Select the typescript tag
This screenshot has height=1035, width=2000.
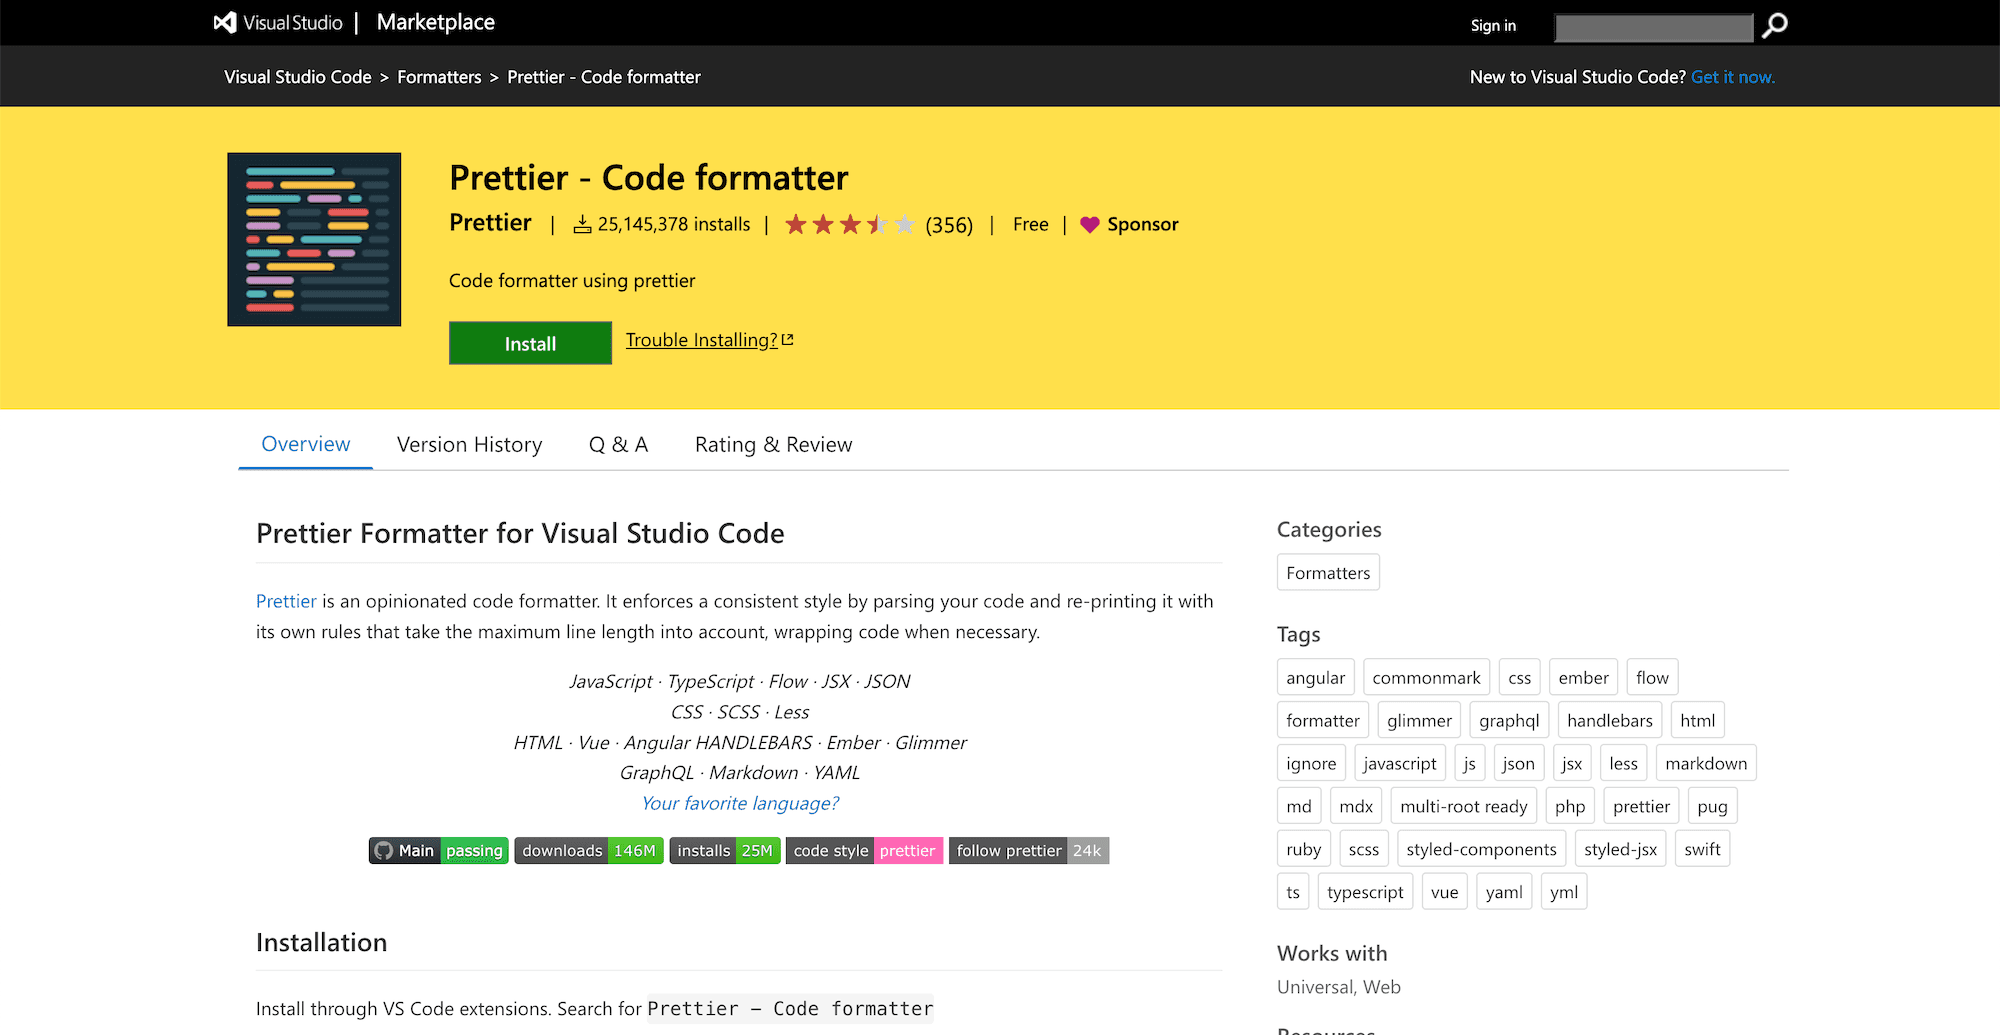[1365, 892]
